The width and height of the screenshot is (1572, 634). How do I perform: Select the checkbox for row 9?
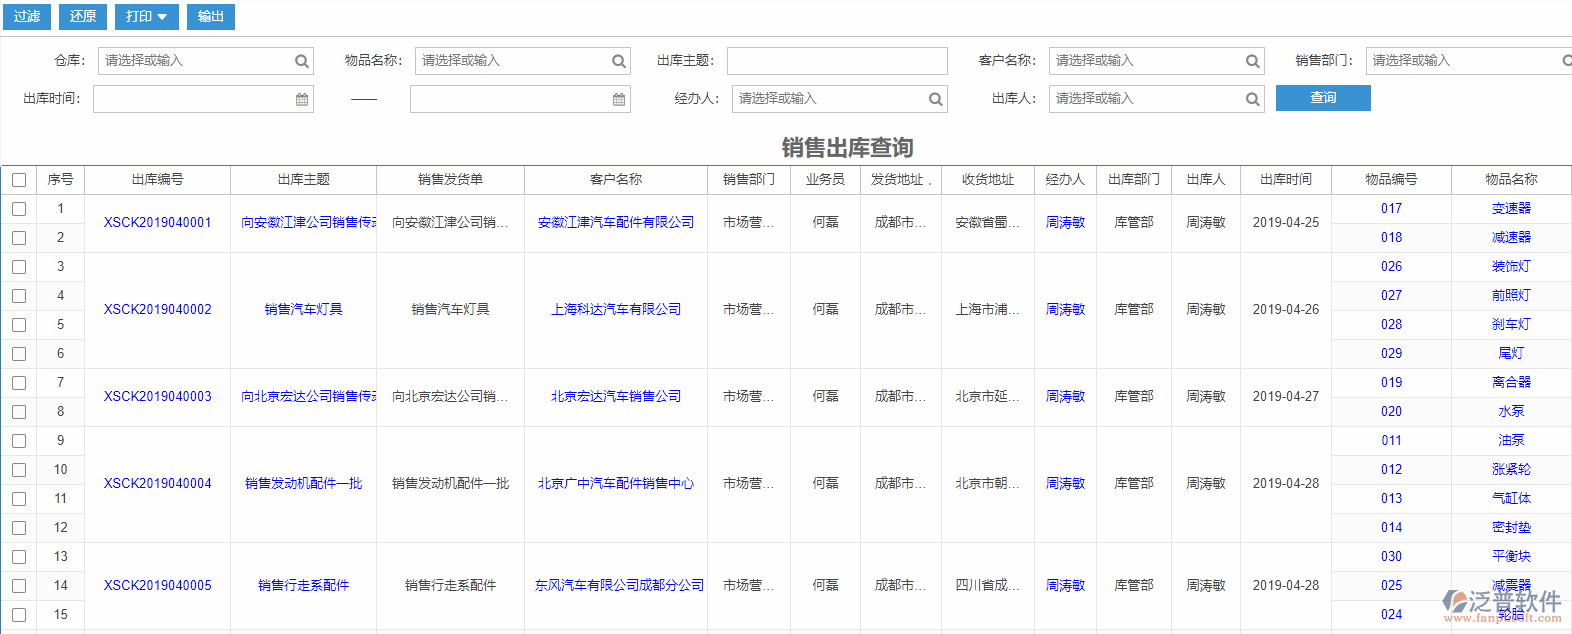click(19, 441)
